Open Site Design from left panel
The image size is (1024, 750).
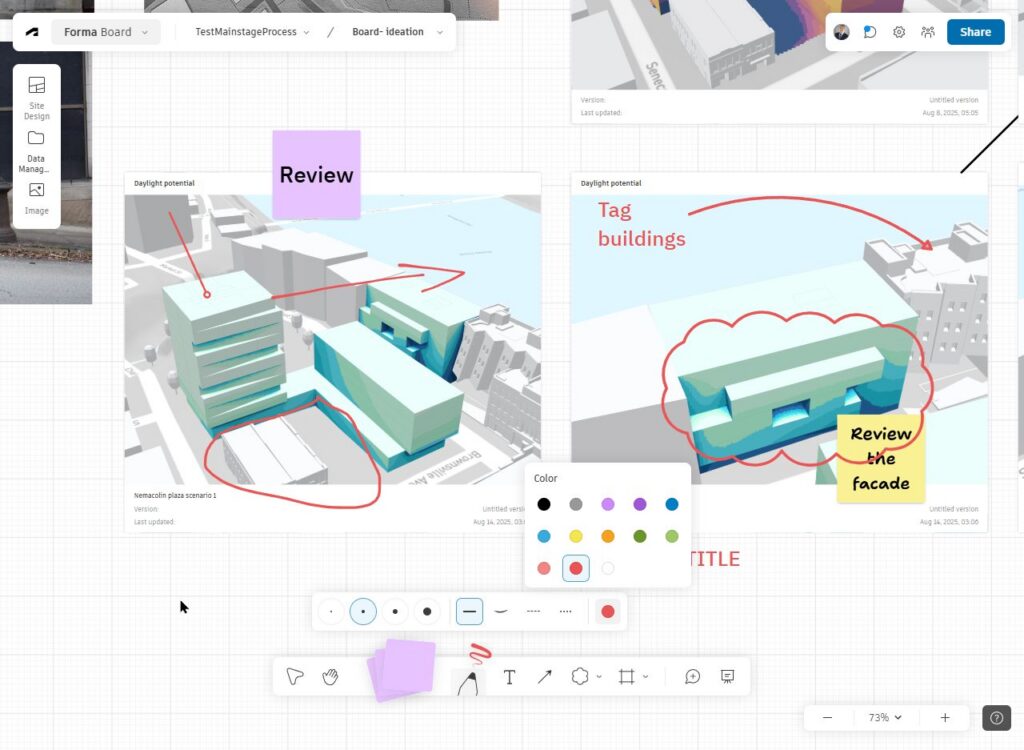click(x=37, y=97)
